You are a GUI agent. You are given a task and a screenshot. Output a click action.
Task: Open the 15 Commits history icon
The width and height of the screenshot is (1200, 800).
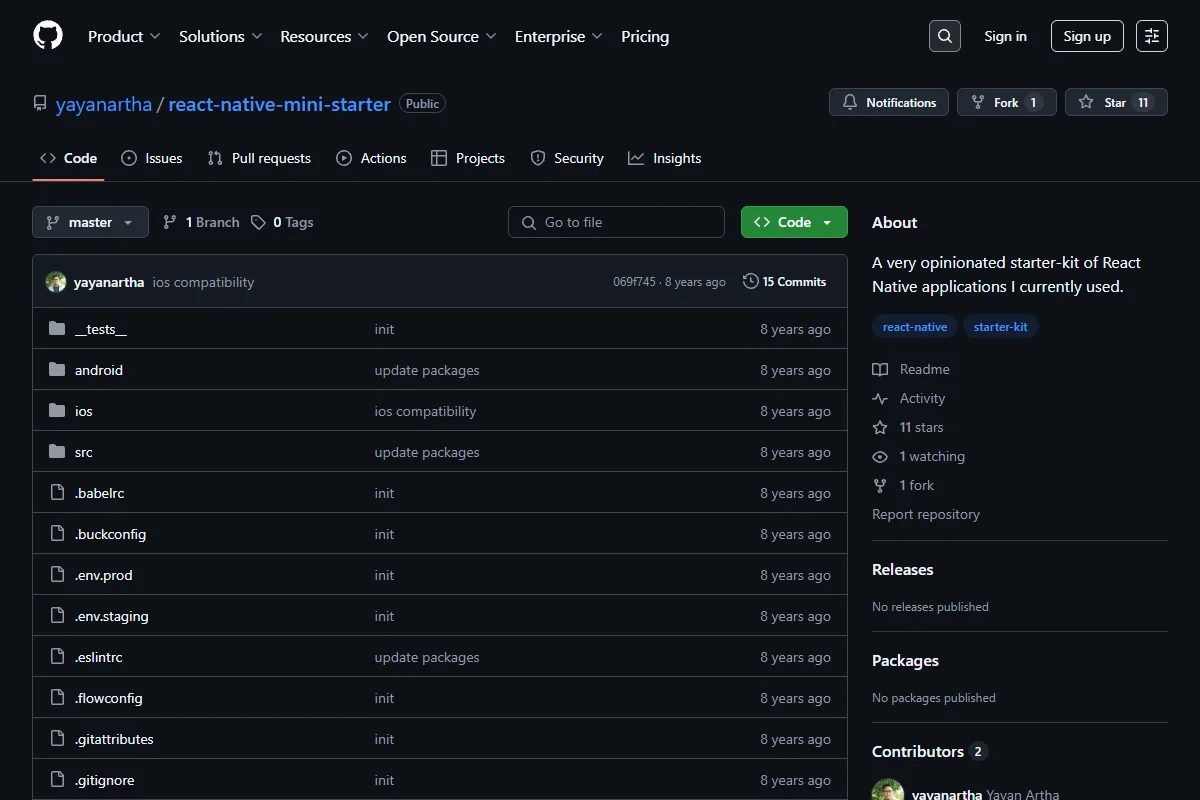[x=751, y=282]
